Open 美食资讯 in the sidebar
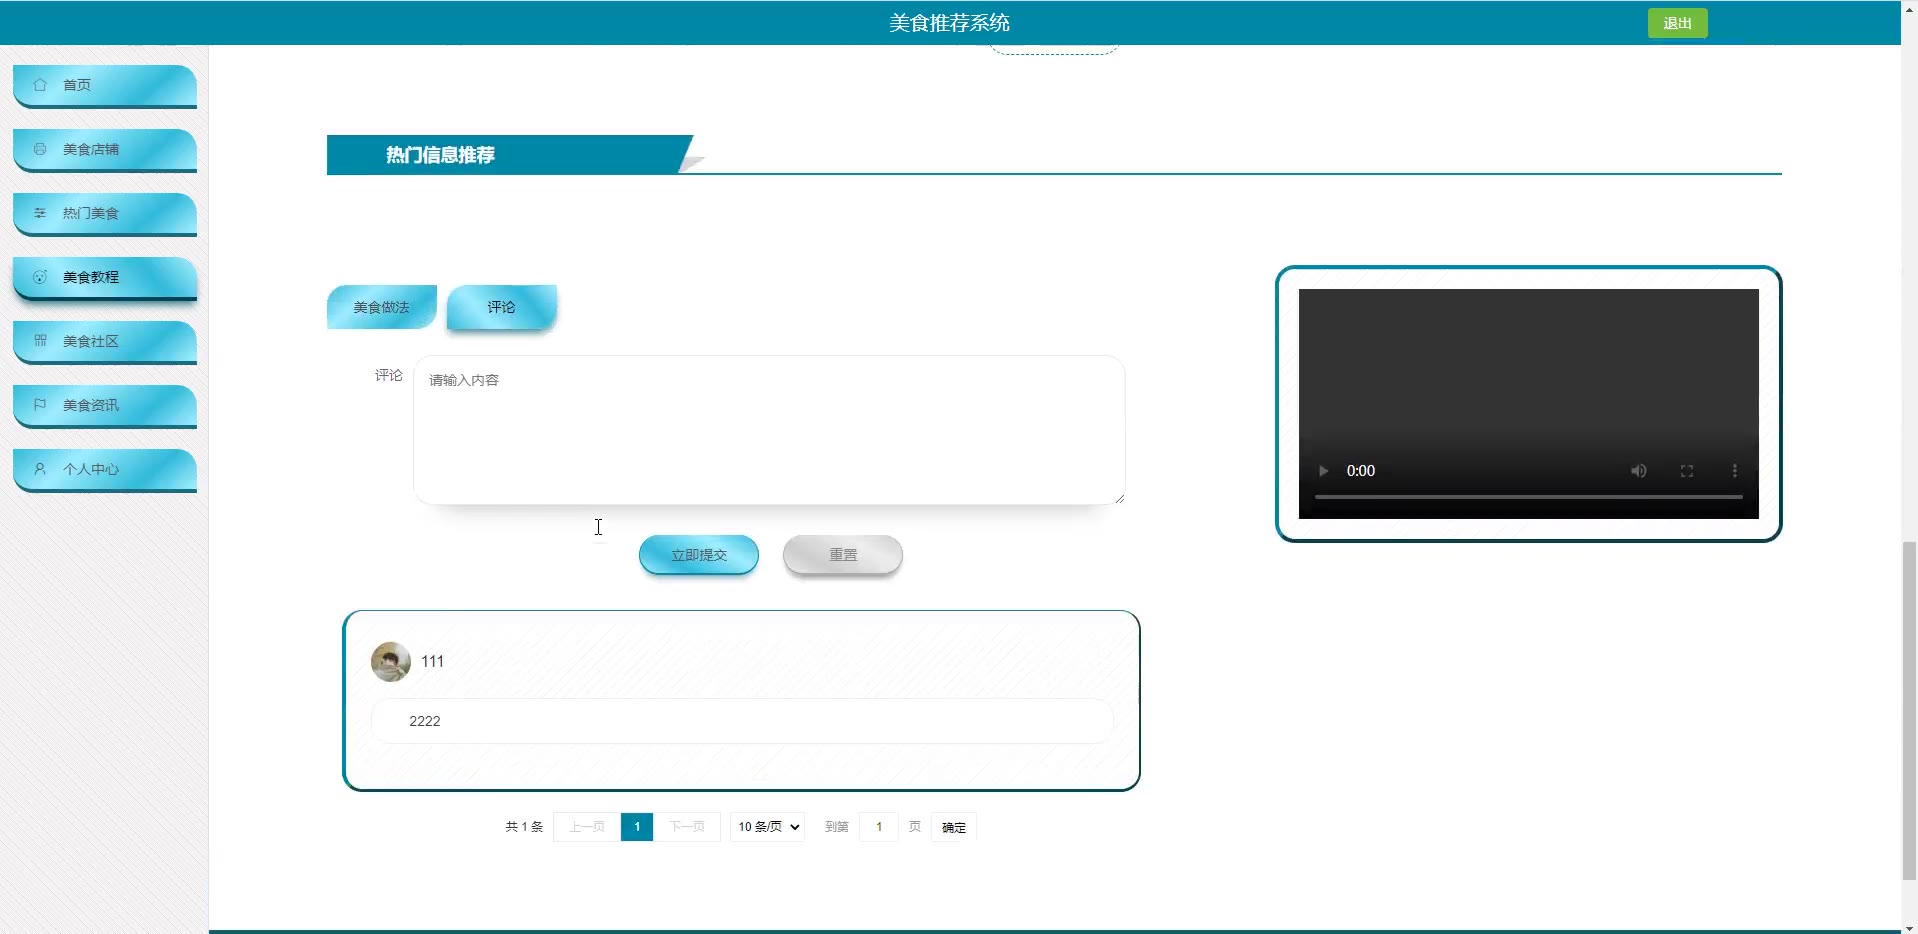Viewport: 1918px width, 934px height. click(105, 405)
